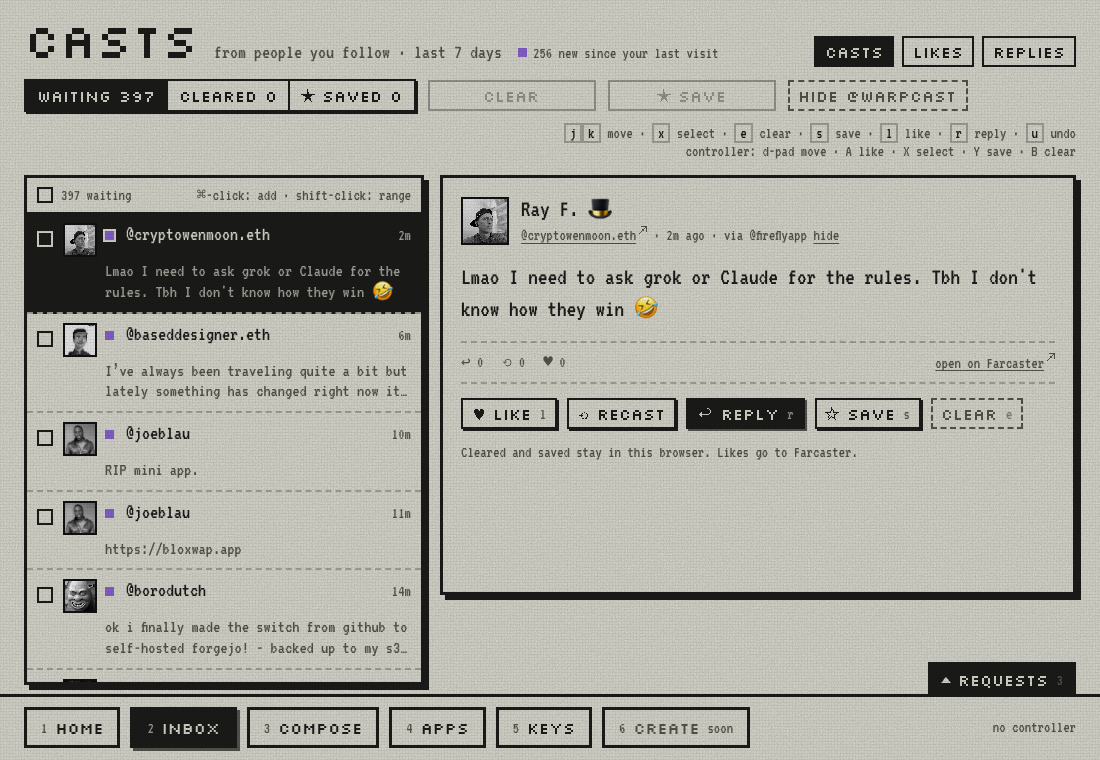The width and height of the screenshot is (1100, 760).
Task: Click the @cryptowenmoon.eth profile link
Action: 579,236
